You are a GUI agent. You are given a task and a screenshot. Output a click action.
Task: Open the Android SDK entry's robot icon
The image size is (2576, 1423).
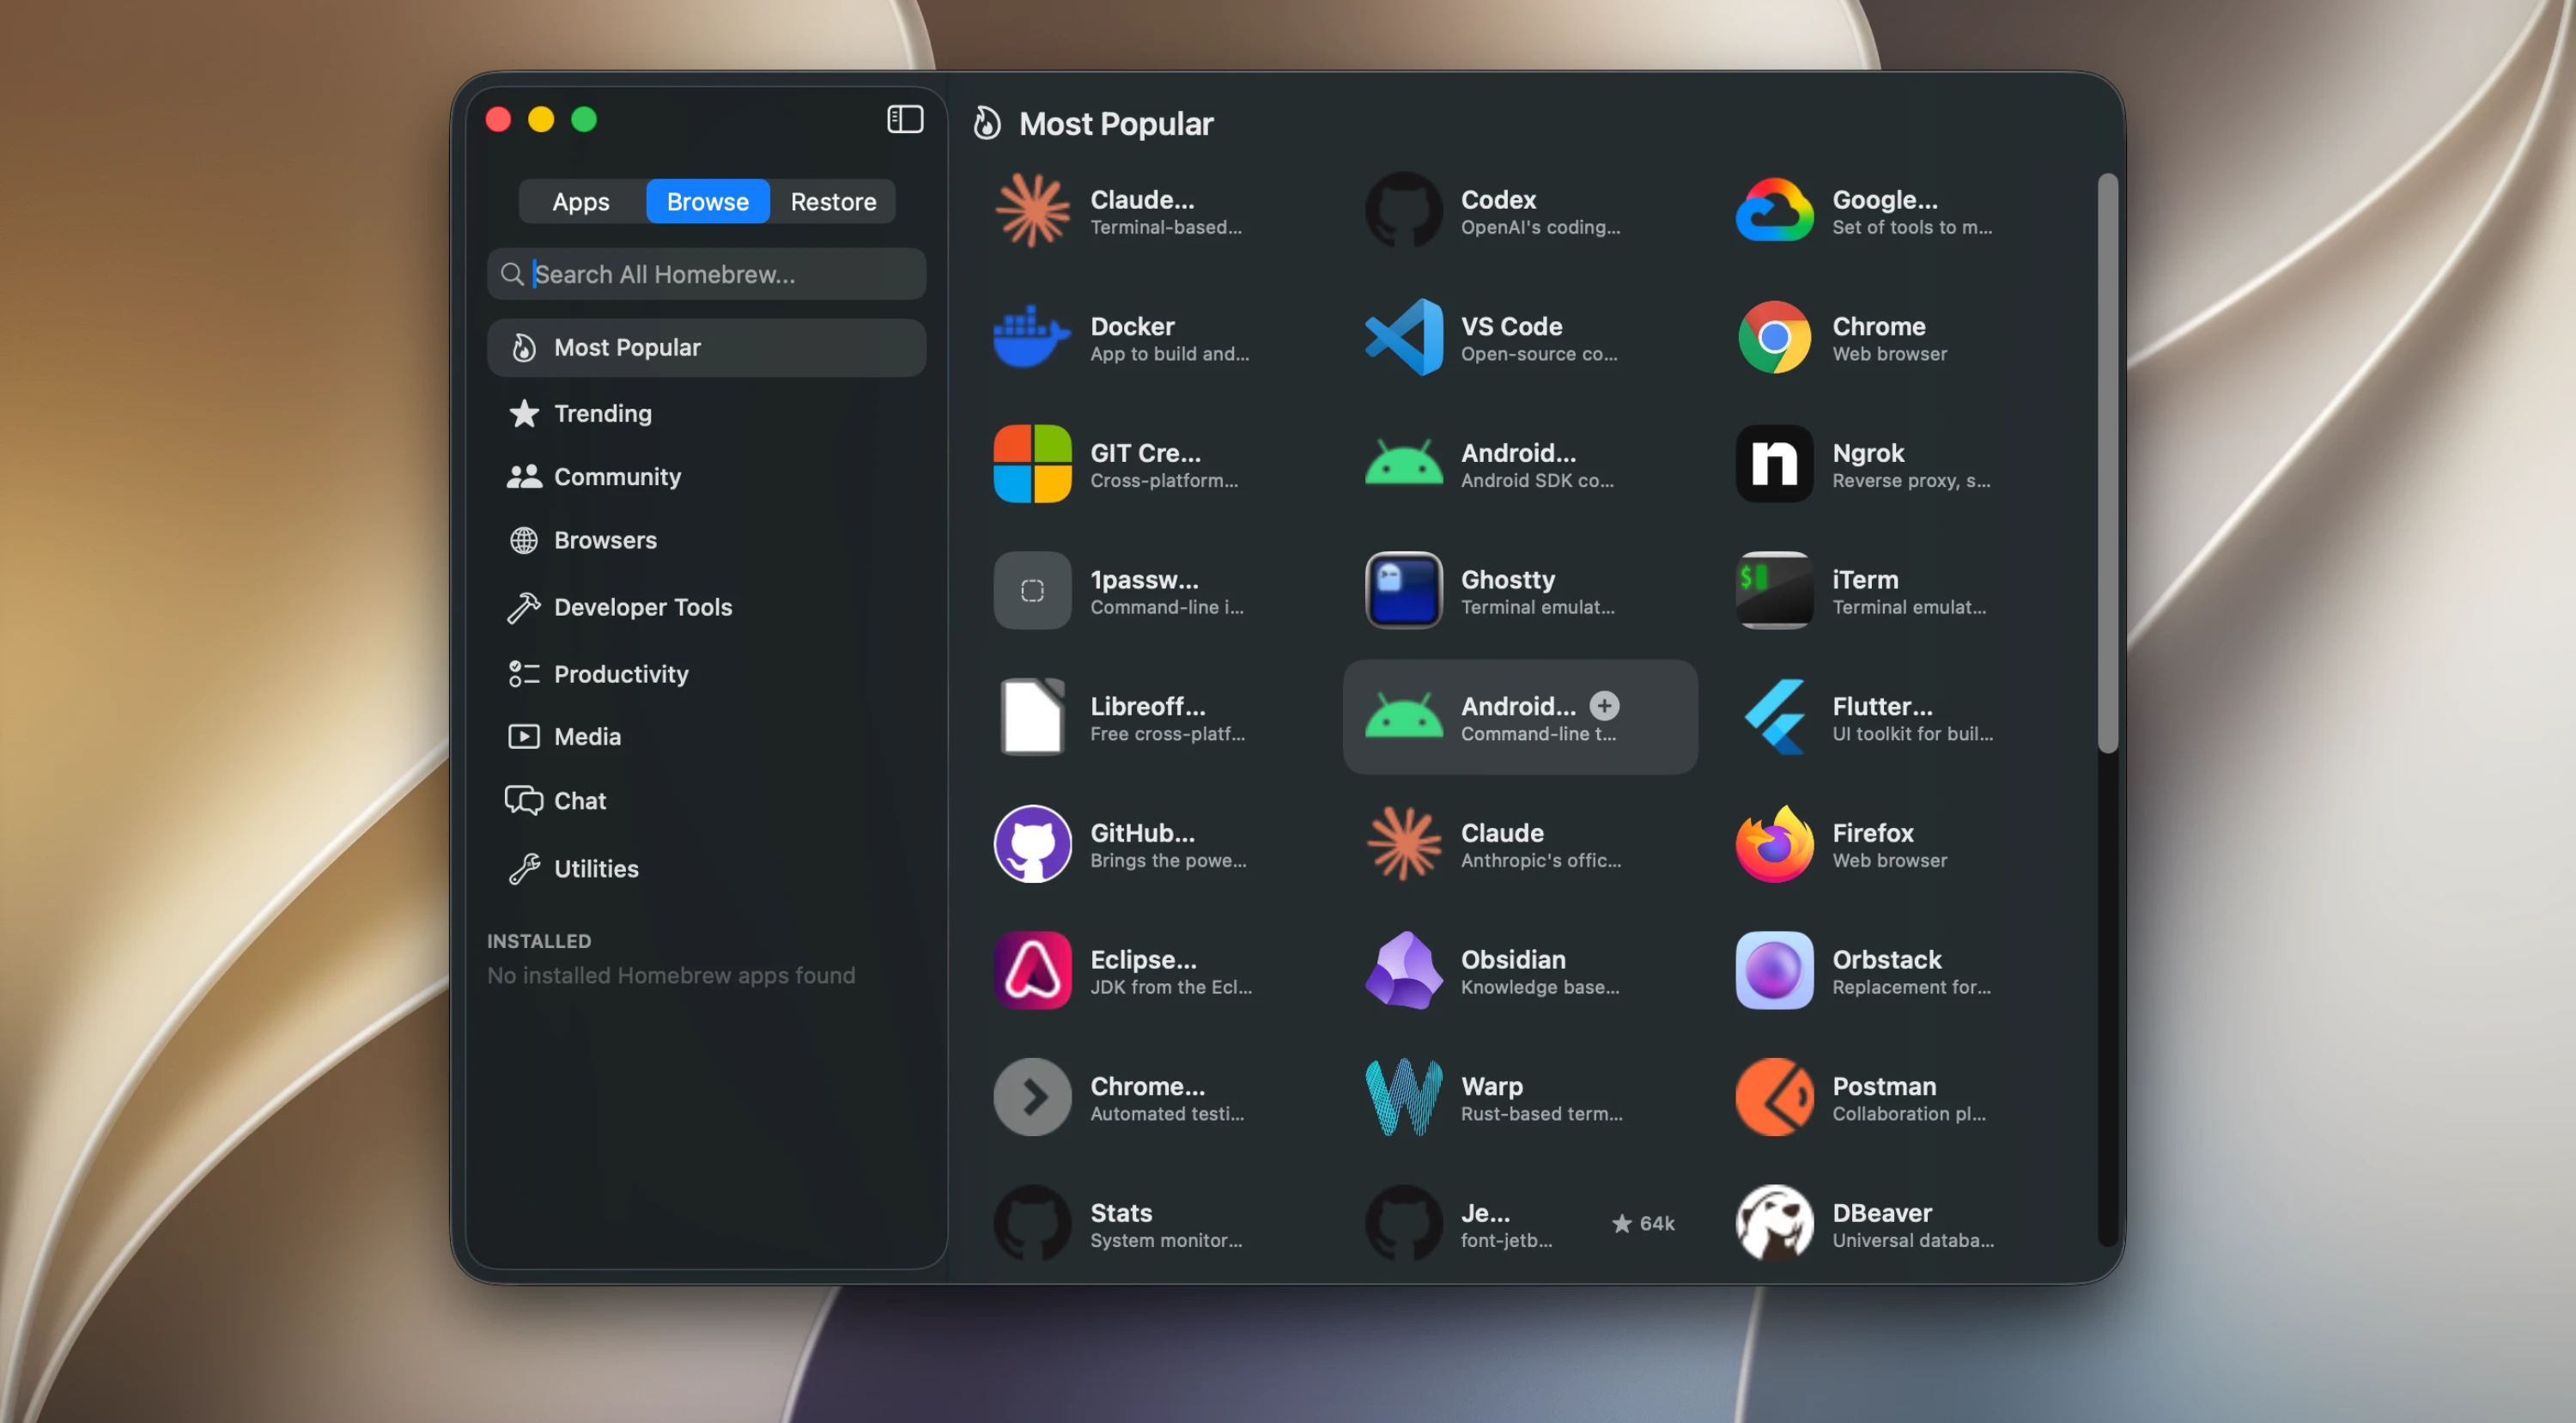point(1403,464)
